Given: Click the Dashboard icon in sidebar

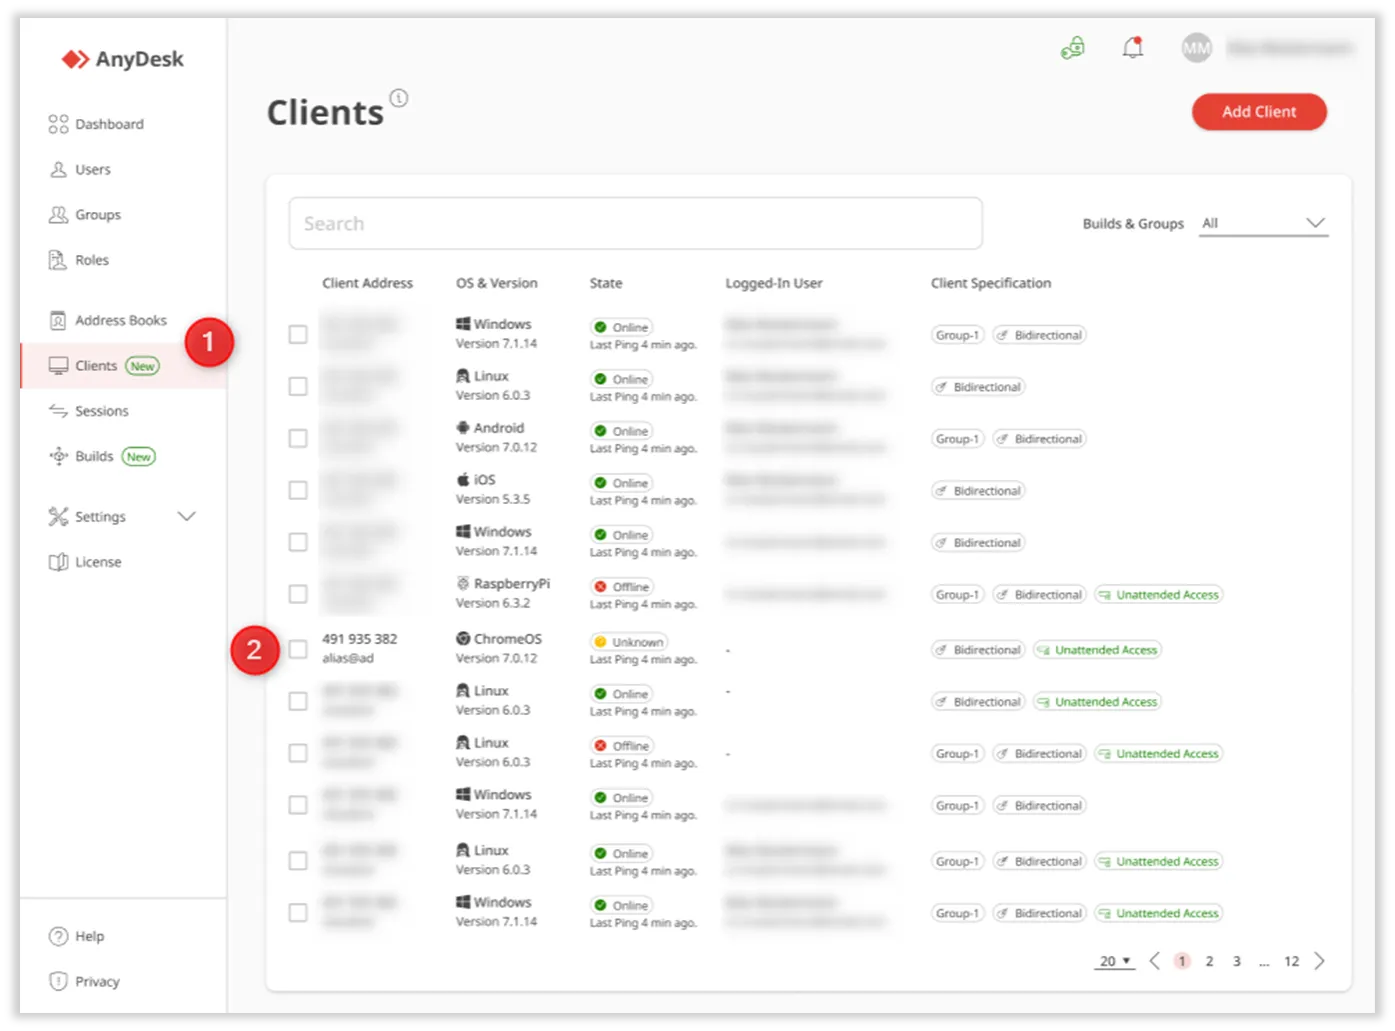Looking at the screenshot, I should click(x=58, y=124).
